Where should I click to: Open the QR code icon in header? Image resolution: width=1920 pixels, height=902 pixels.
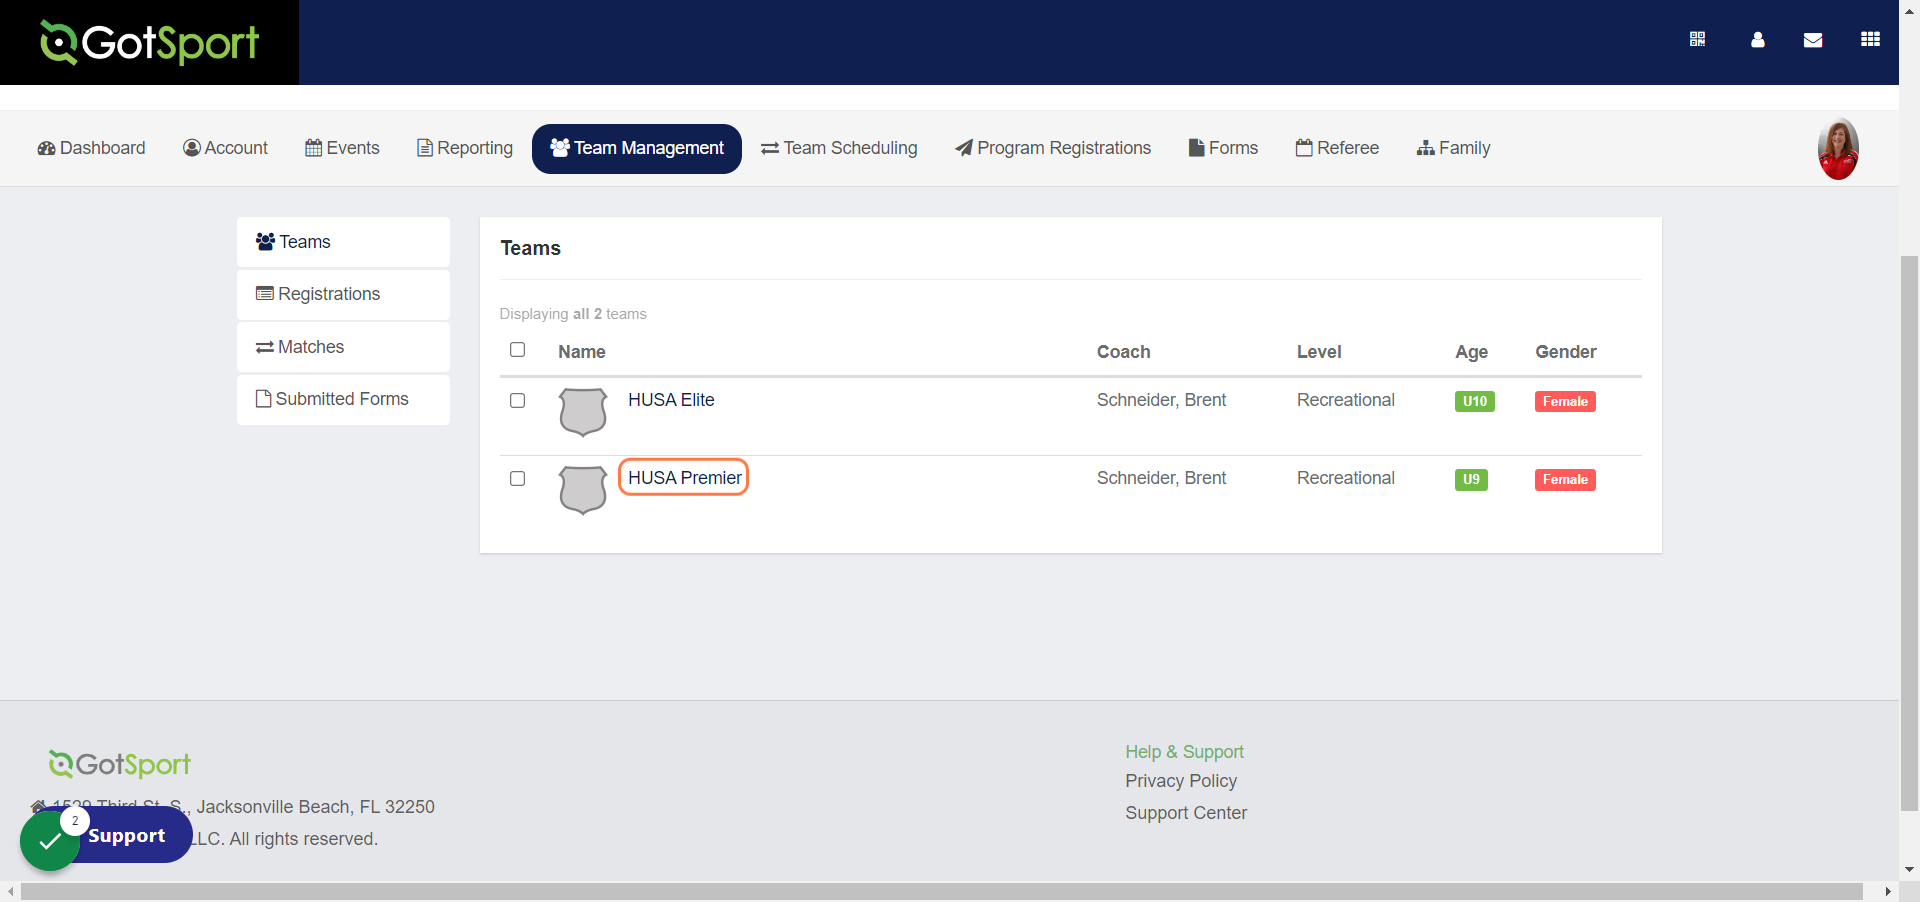[1697, 39]
